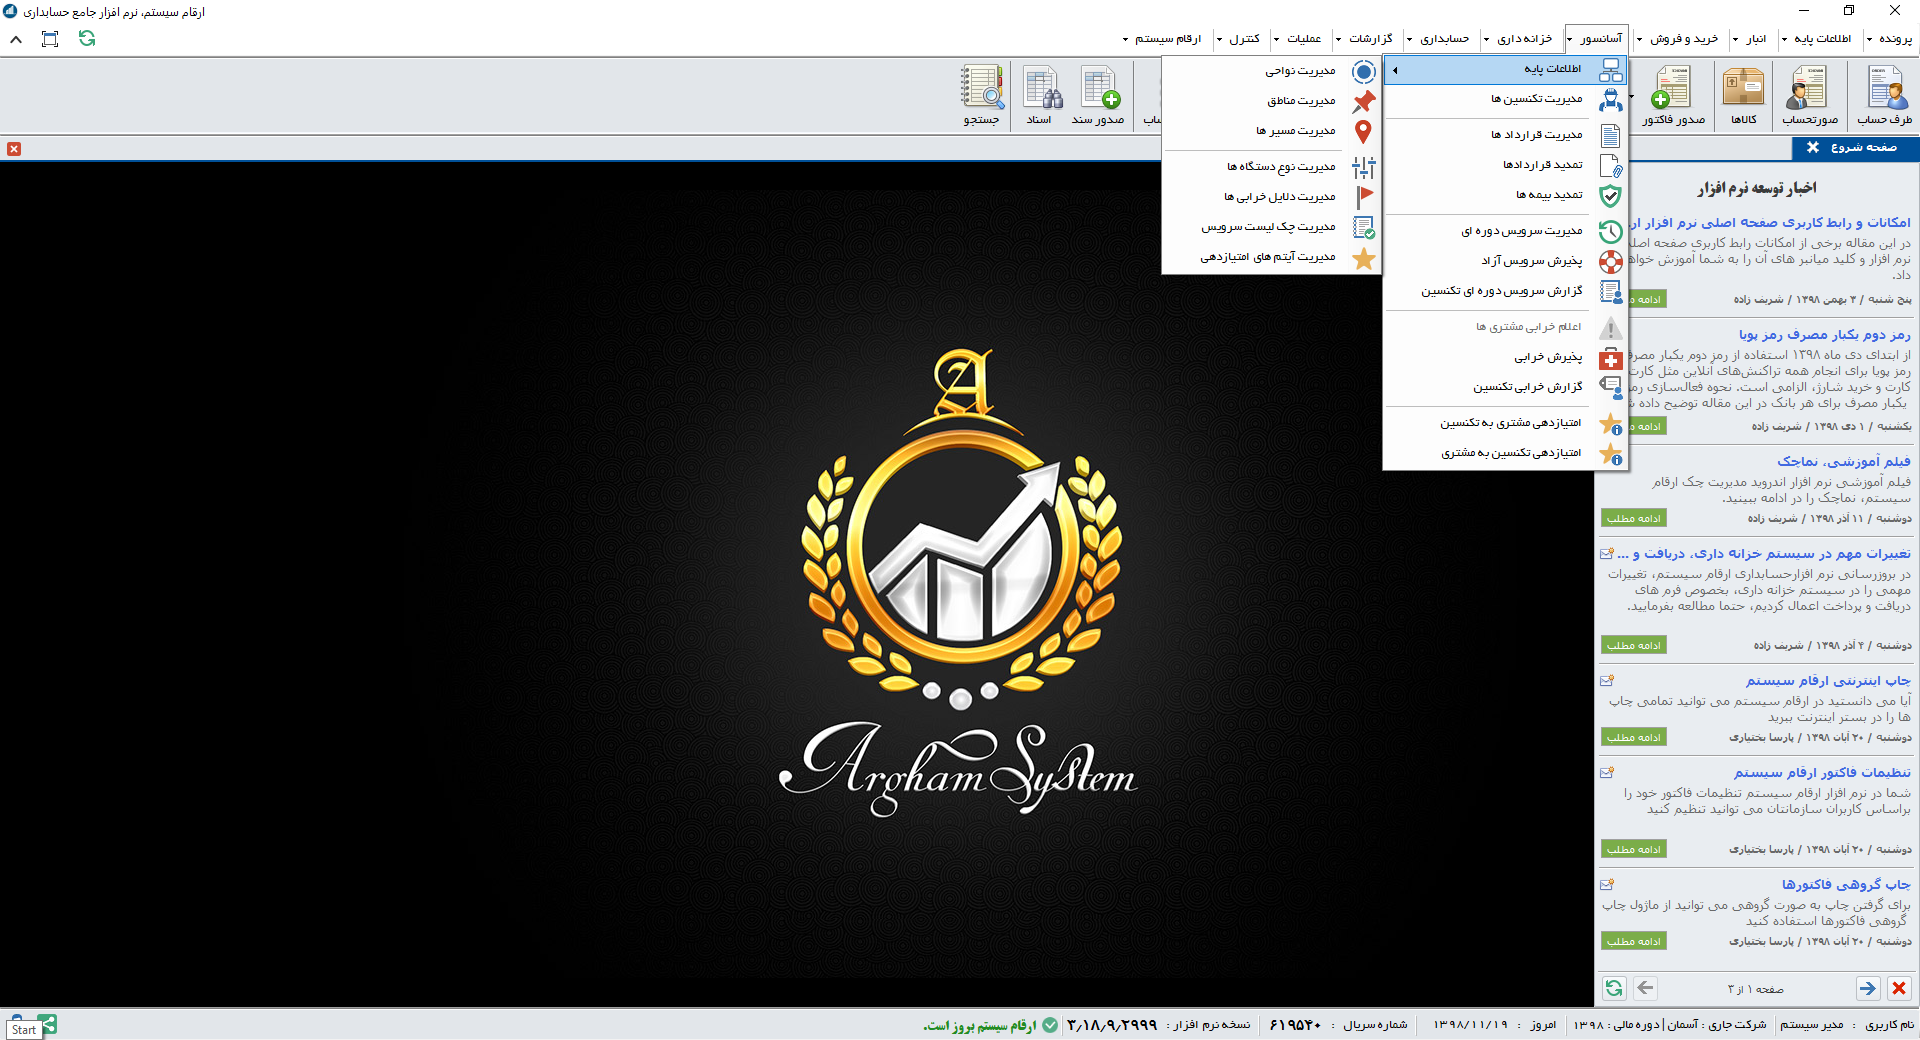This screenshot has width=1920, height=1040.
Task: Choose مدیریت دلایل خرابی ها in submenu
Action: point(1271,197)
